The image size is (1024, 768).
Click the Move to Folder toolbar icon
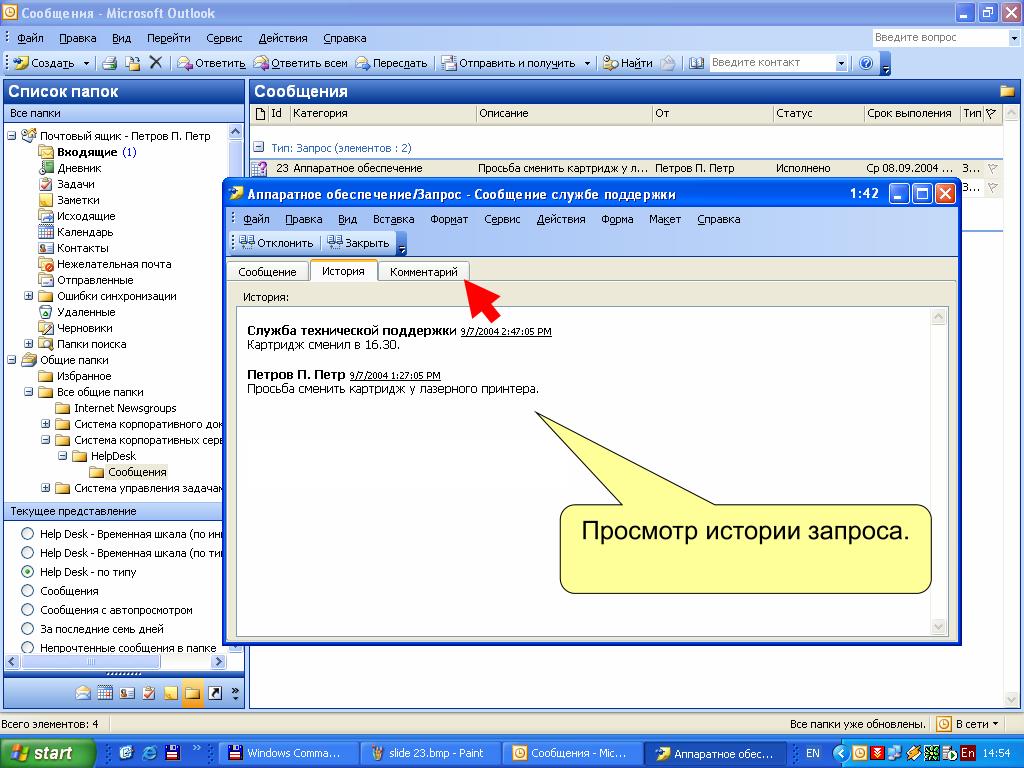pyautogui.click(x=133, y=63)
